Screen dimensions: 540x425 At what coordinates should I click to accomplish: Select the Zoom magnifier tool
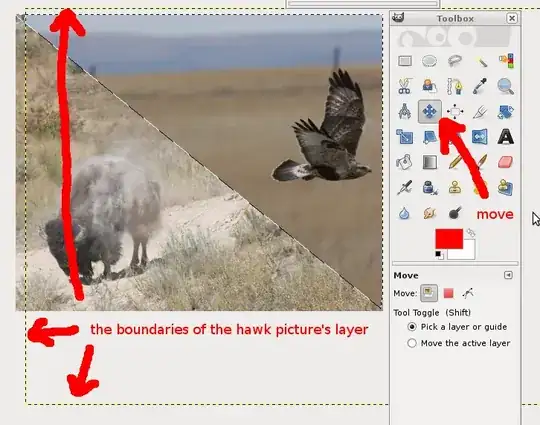505,86
